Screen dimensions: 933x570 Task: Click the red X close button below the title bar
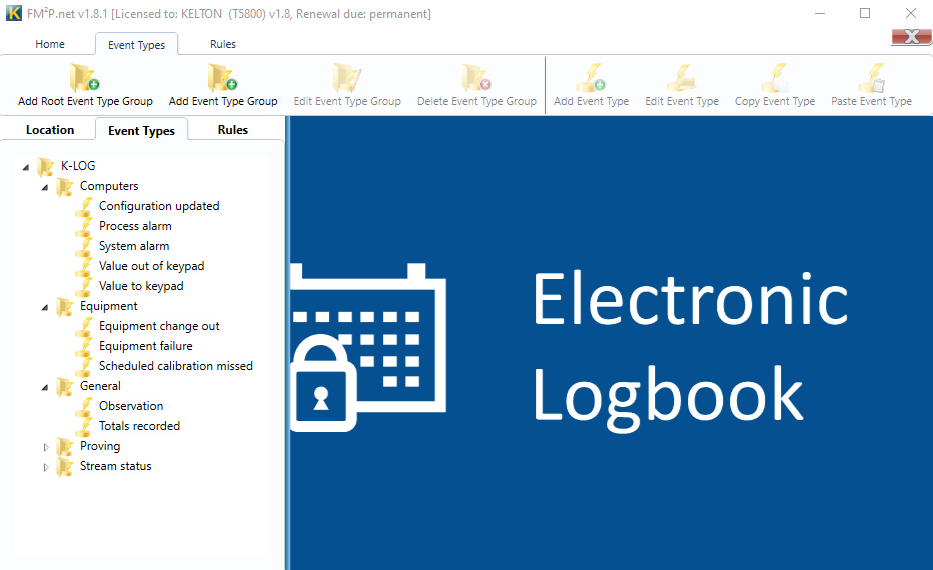click(x=911, y=37)
